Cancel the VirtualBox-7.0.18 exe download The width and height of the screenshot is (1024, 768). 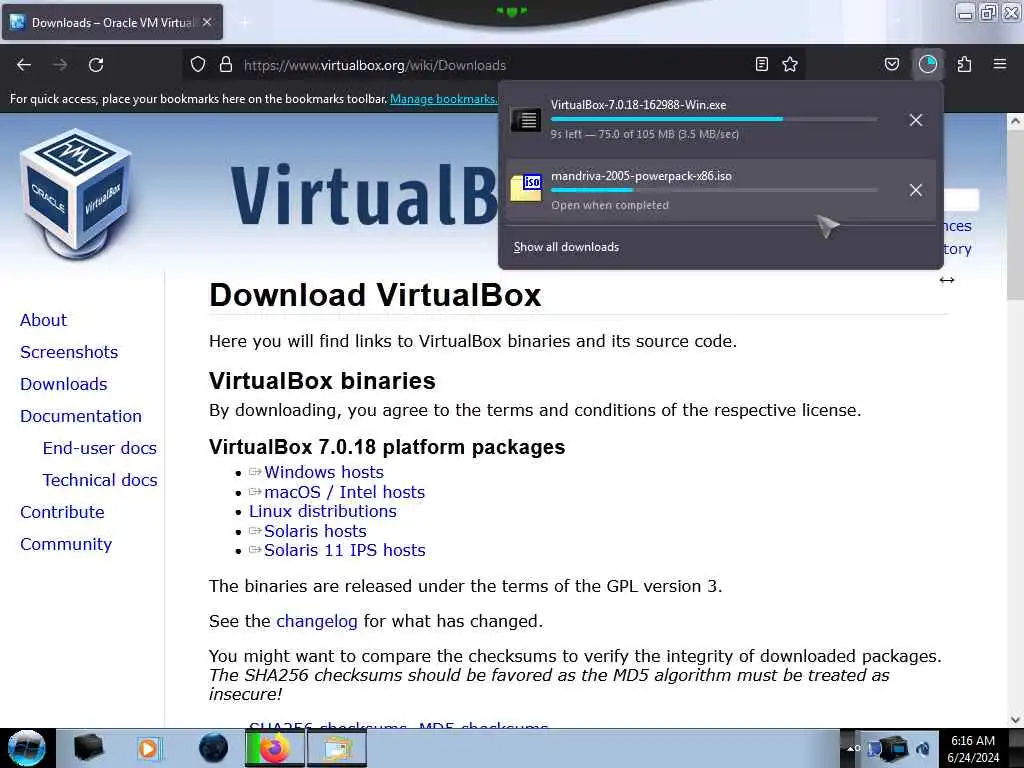pos(916,120)
